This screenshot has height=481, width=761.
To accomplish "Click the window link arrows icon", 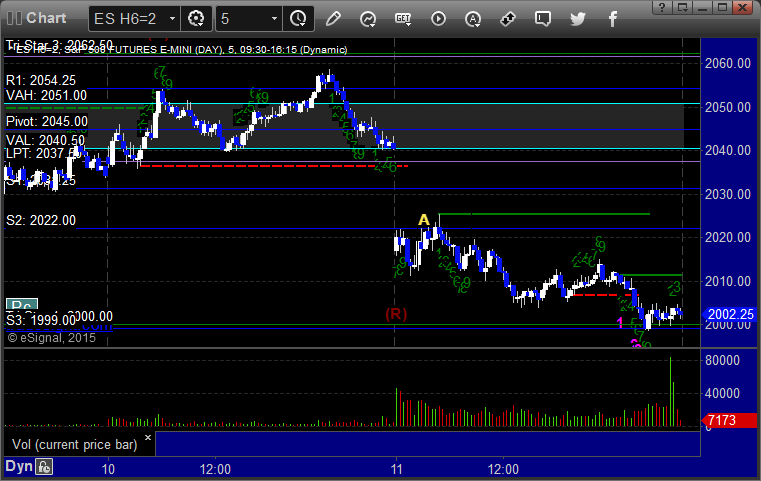I will click(508, 19).
